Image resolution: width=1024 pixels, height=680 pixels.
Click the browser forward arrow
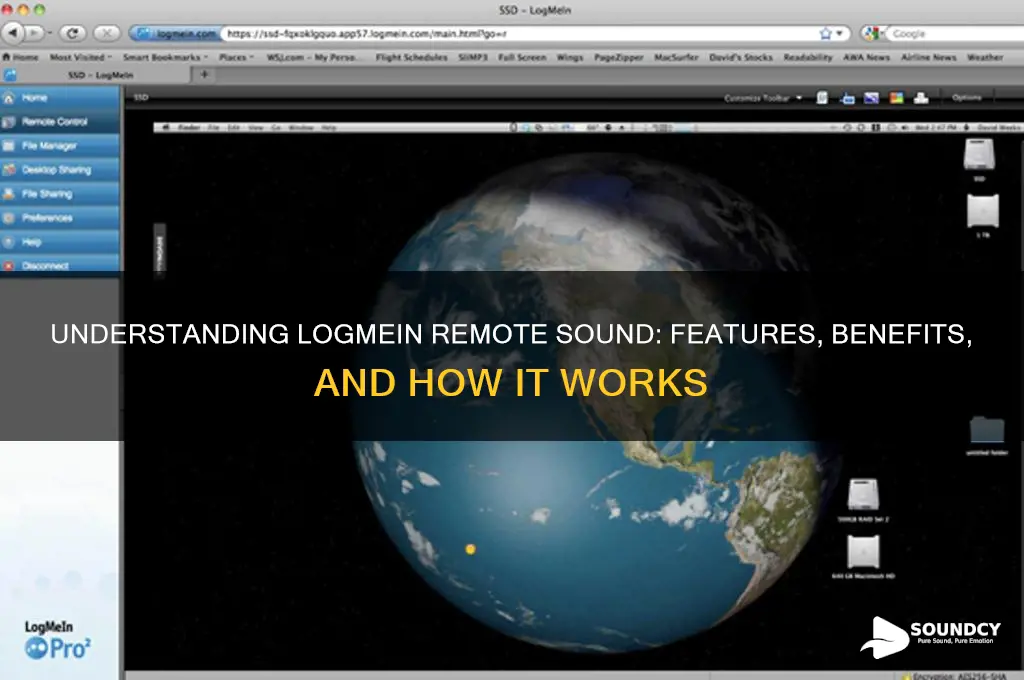[x=34, y=33]
